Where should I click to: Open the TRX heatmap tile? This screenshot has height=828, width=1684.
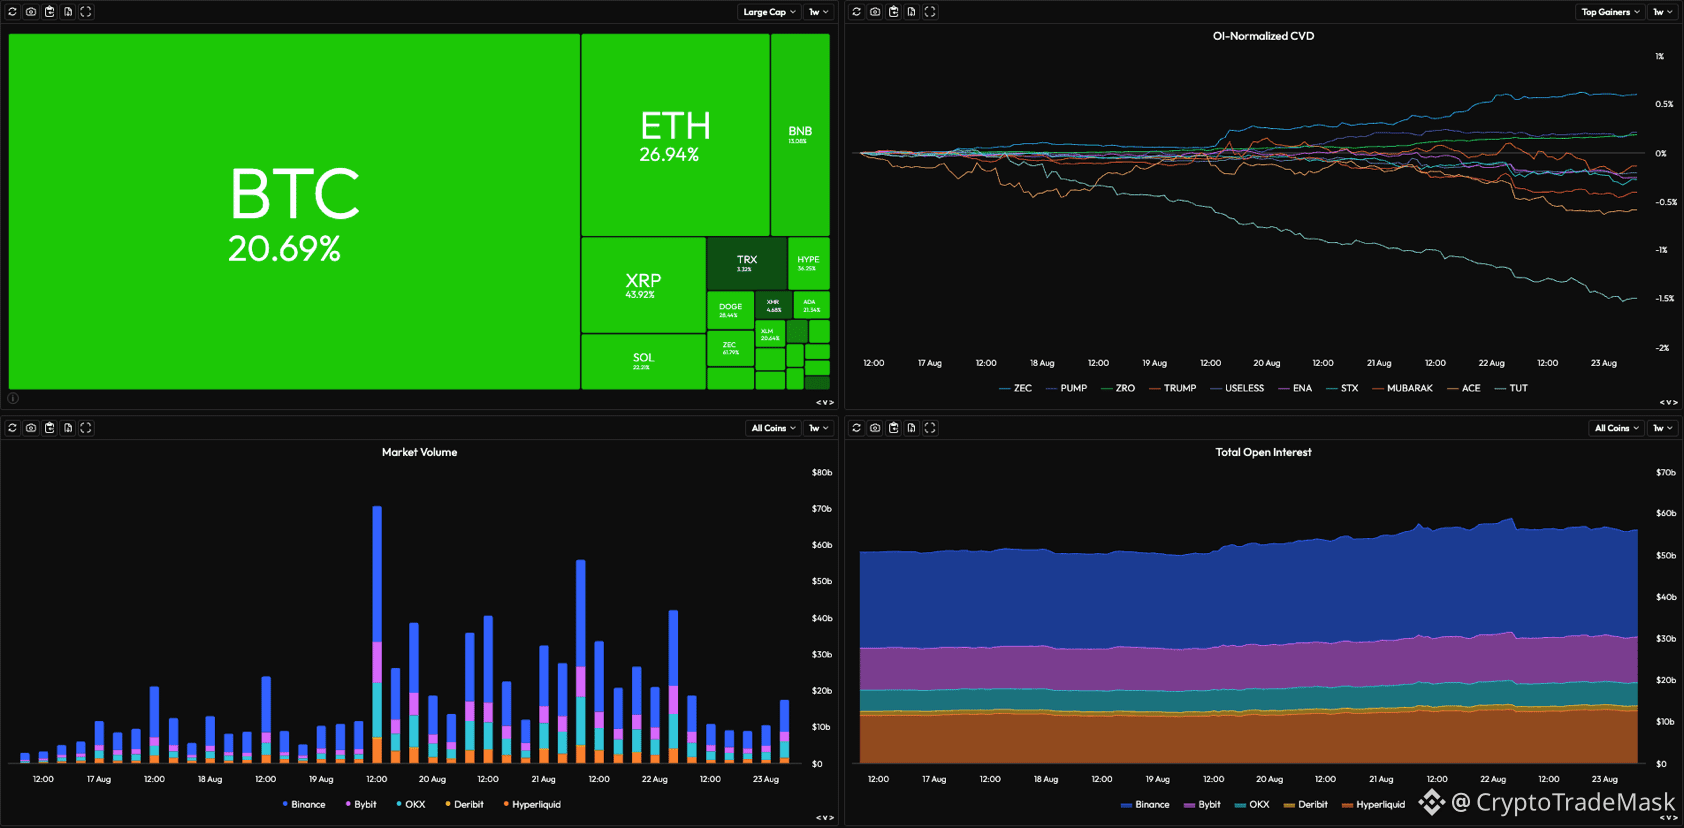[x=747, y=264]
